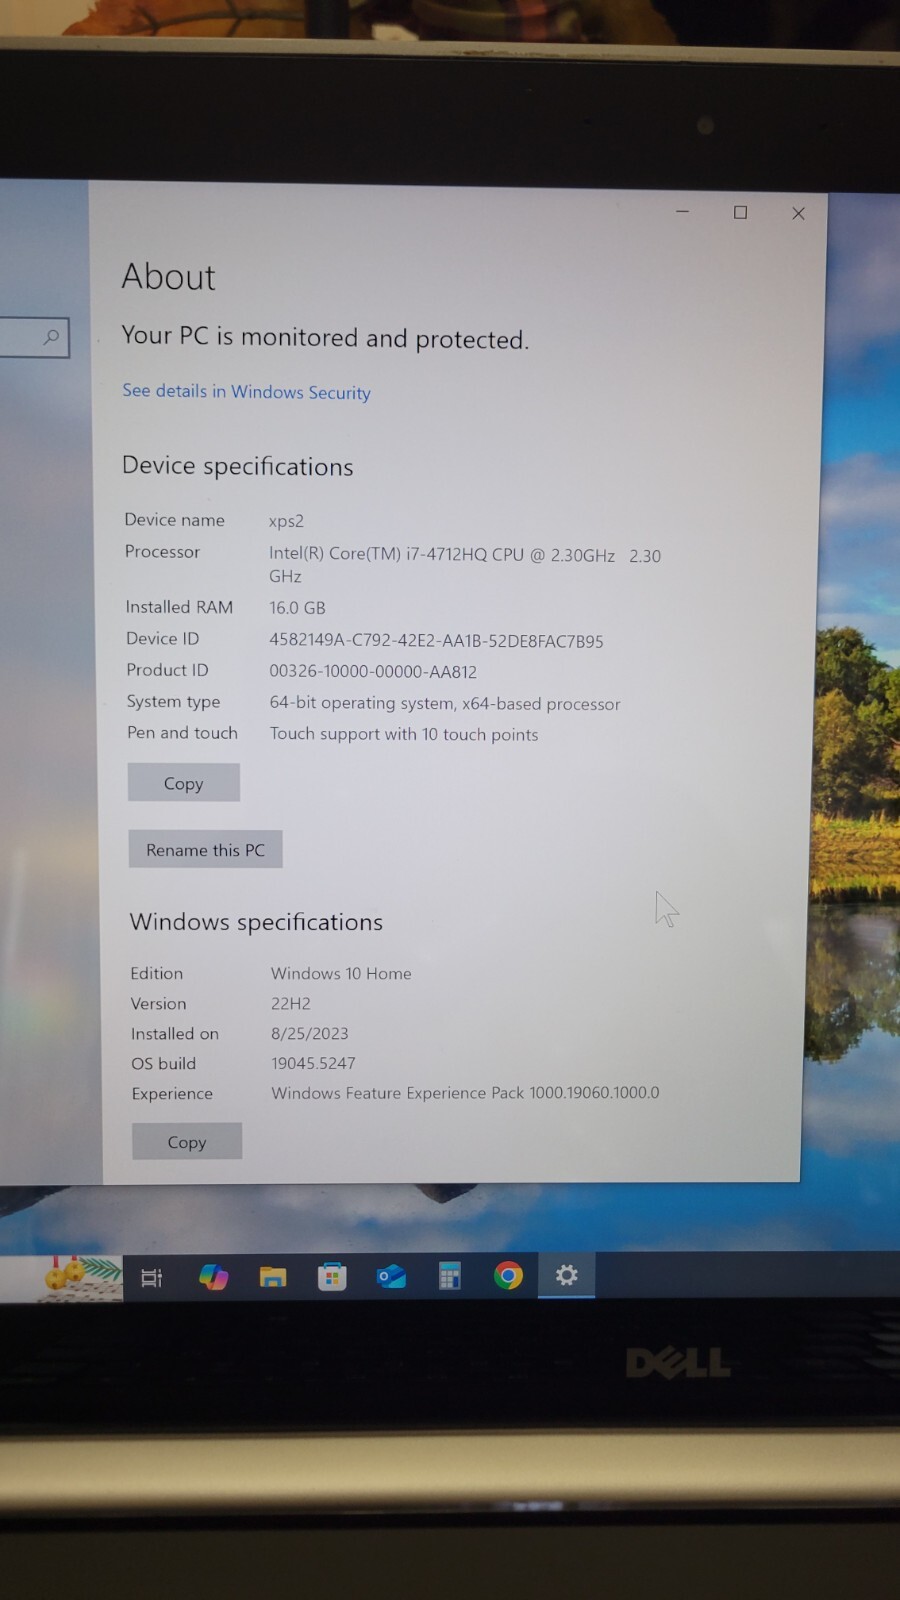Click the Pen and touch label
The width and height of the screenshot is (900, 1600).
tap(182, 733)
